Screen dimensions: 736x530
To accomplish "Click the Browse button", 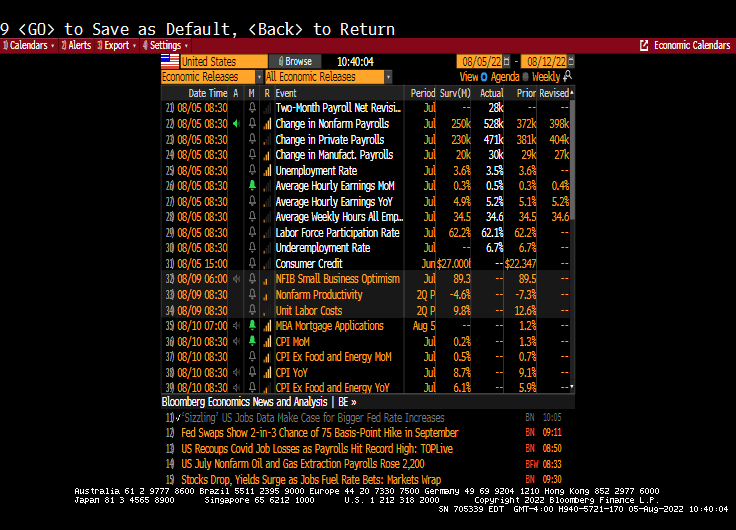I will [x=295, y=61].
